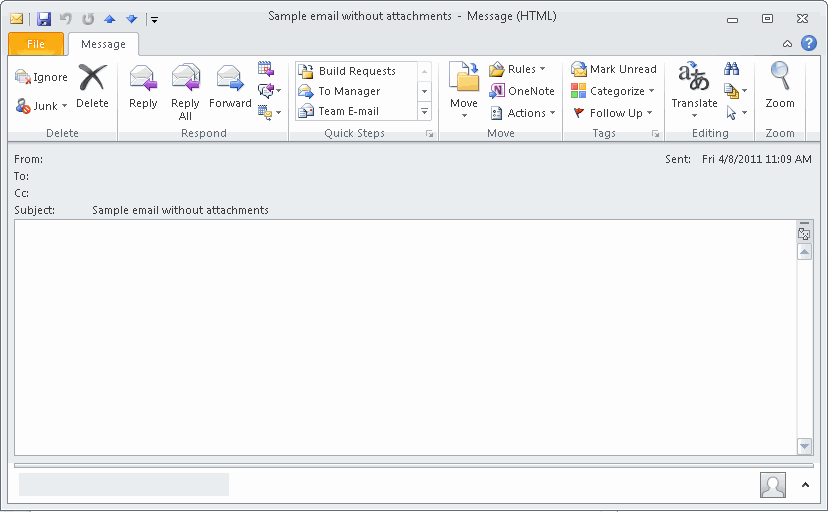The height and width of the screenshot is (512, 829).
Task: Open the More respond actions dropdown
Action: [x=269, y=112]
